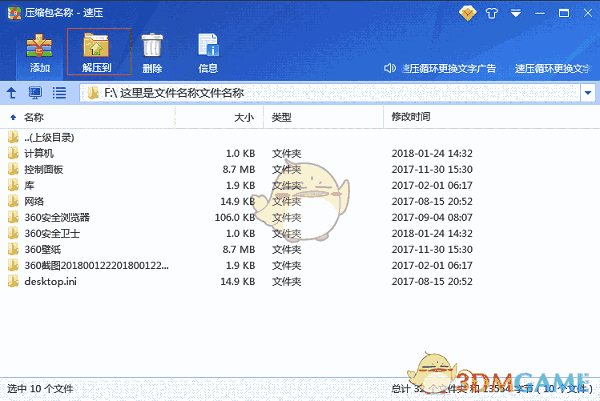
Task: Open the 速压循环更换文字广告 ad link
Action: coord(449,68)
